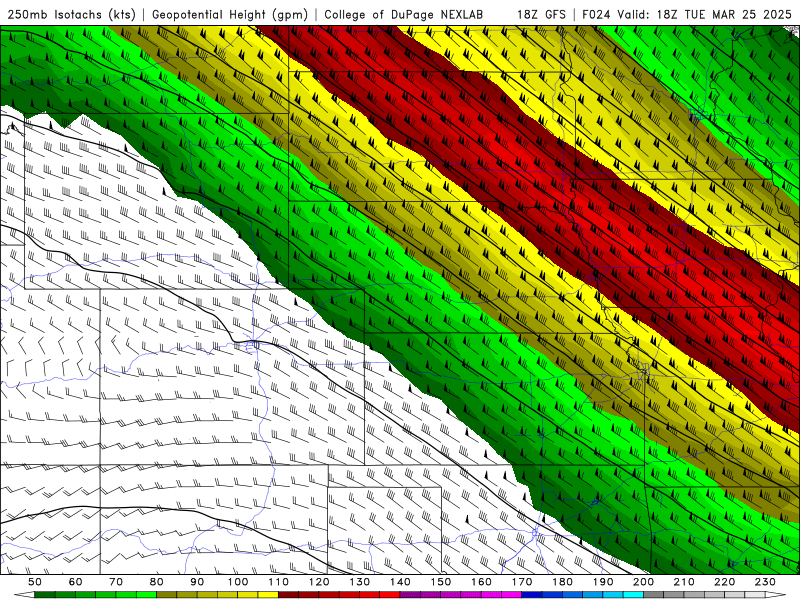Select the 80 legend value
Screen dimensions: 800x600
coord(157,582)
